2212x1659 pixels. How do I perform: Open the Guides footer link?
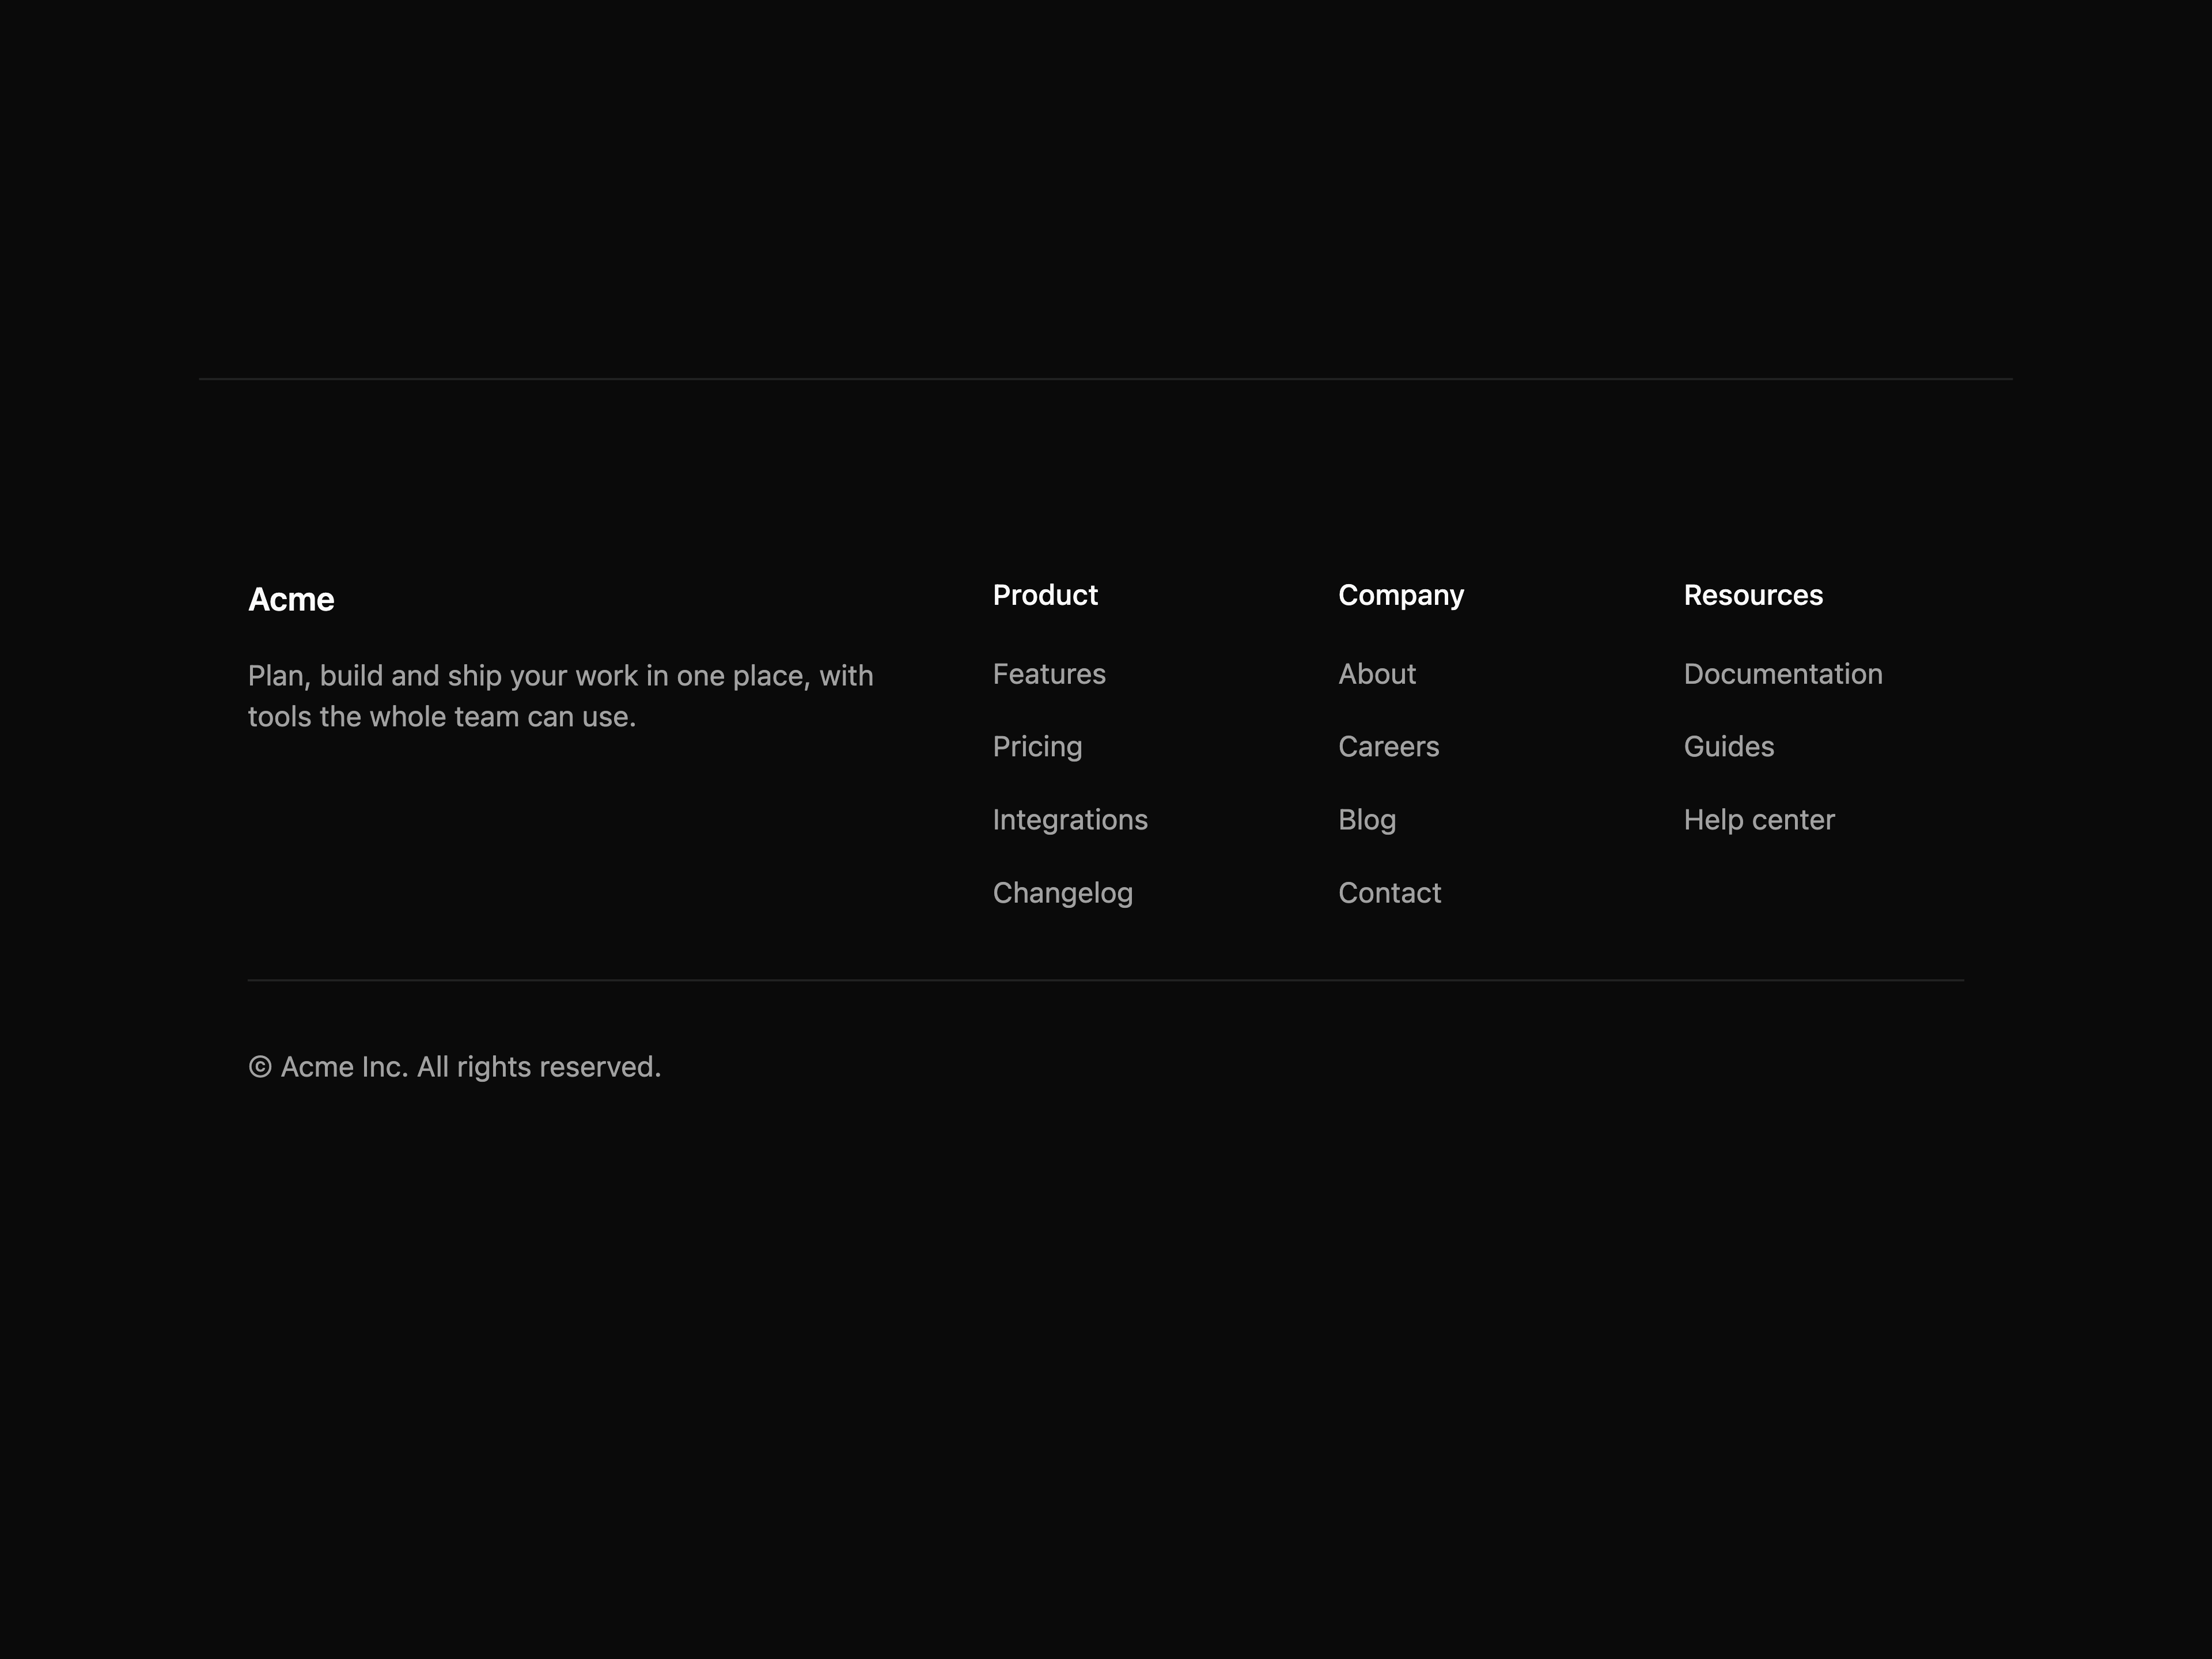click(1728, 747)
